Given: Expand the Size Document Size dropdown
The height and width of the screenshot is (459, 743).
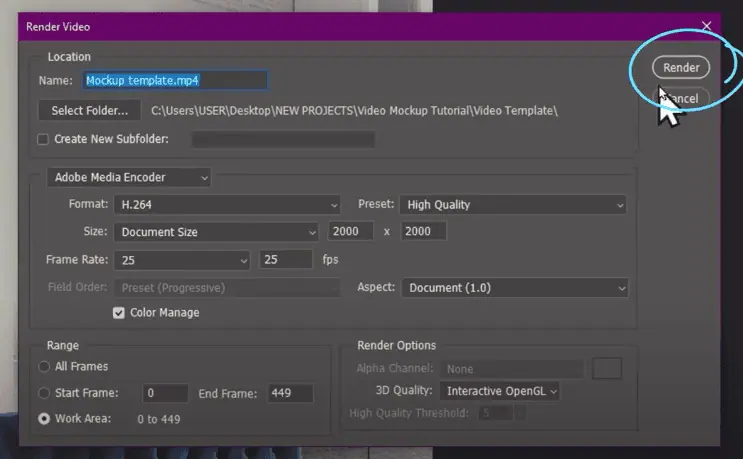Looking at the screenshot, I should click(217, 232).
